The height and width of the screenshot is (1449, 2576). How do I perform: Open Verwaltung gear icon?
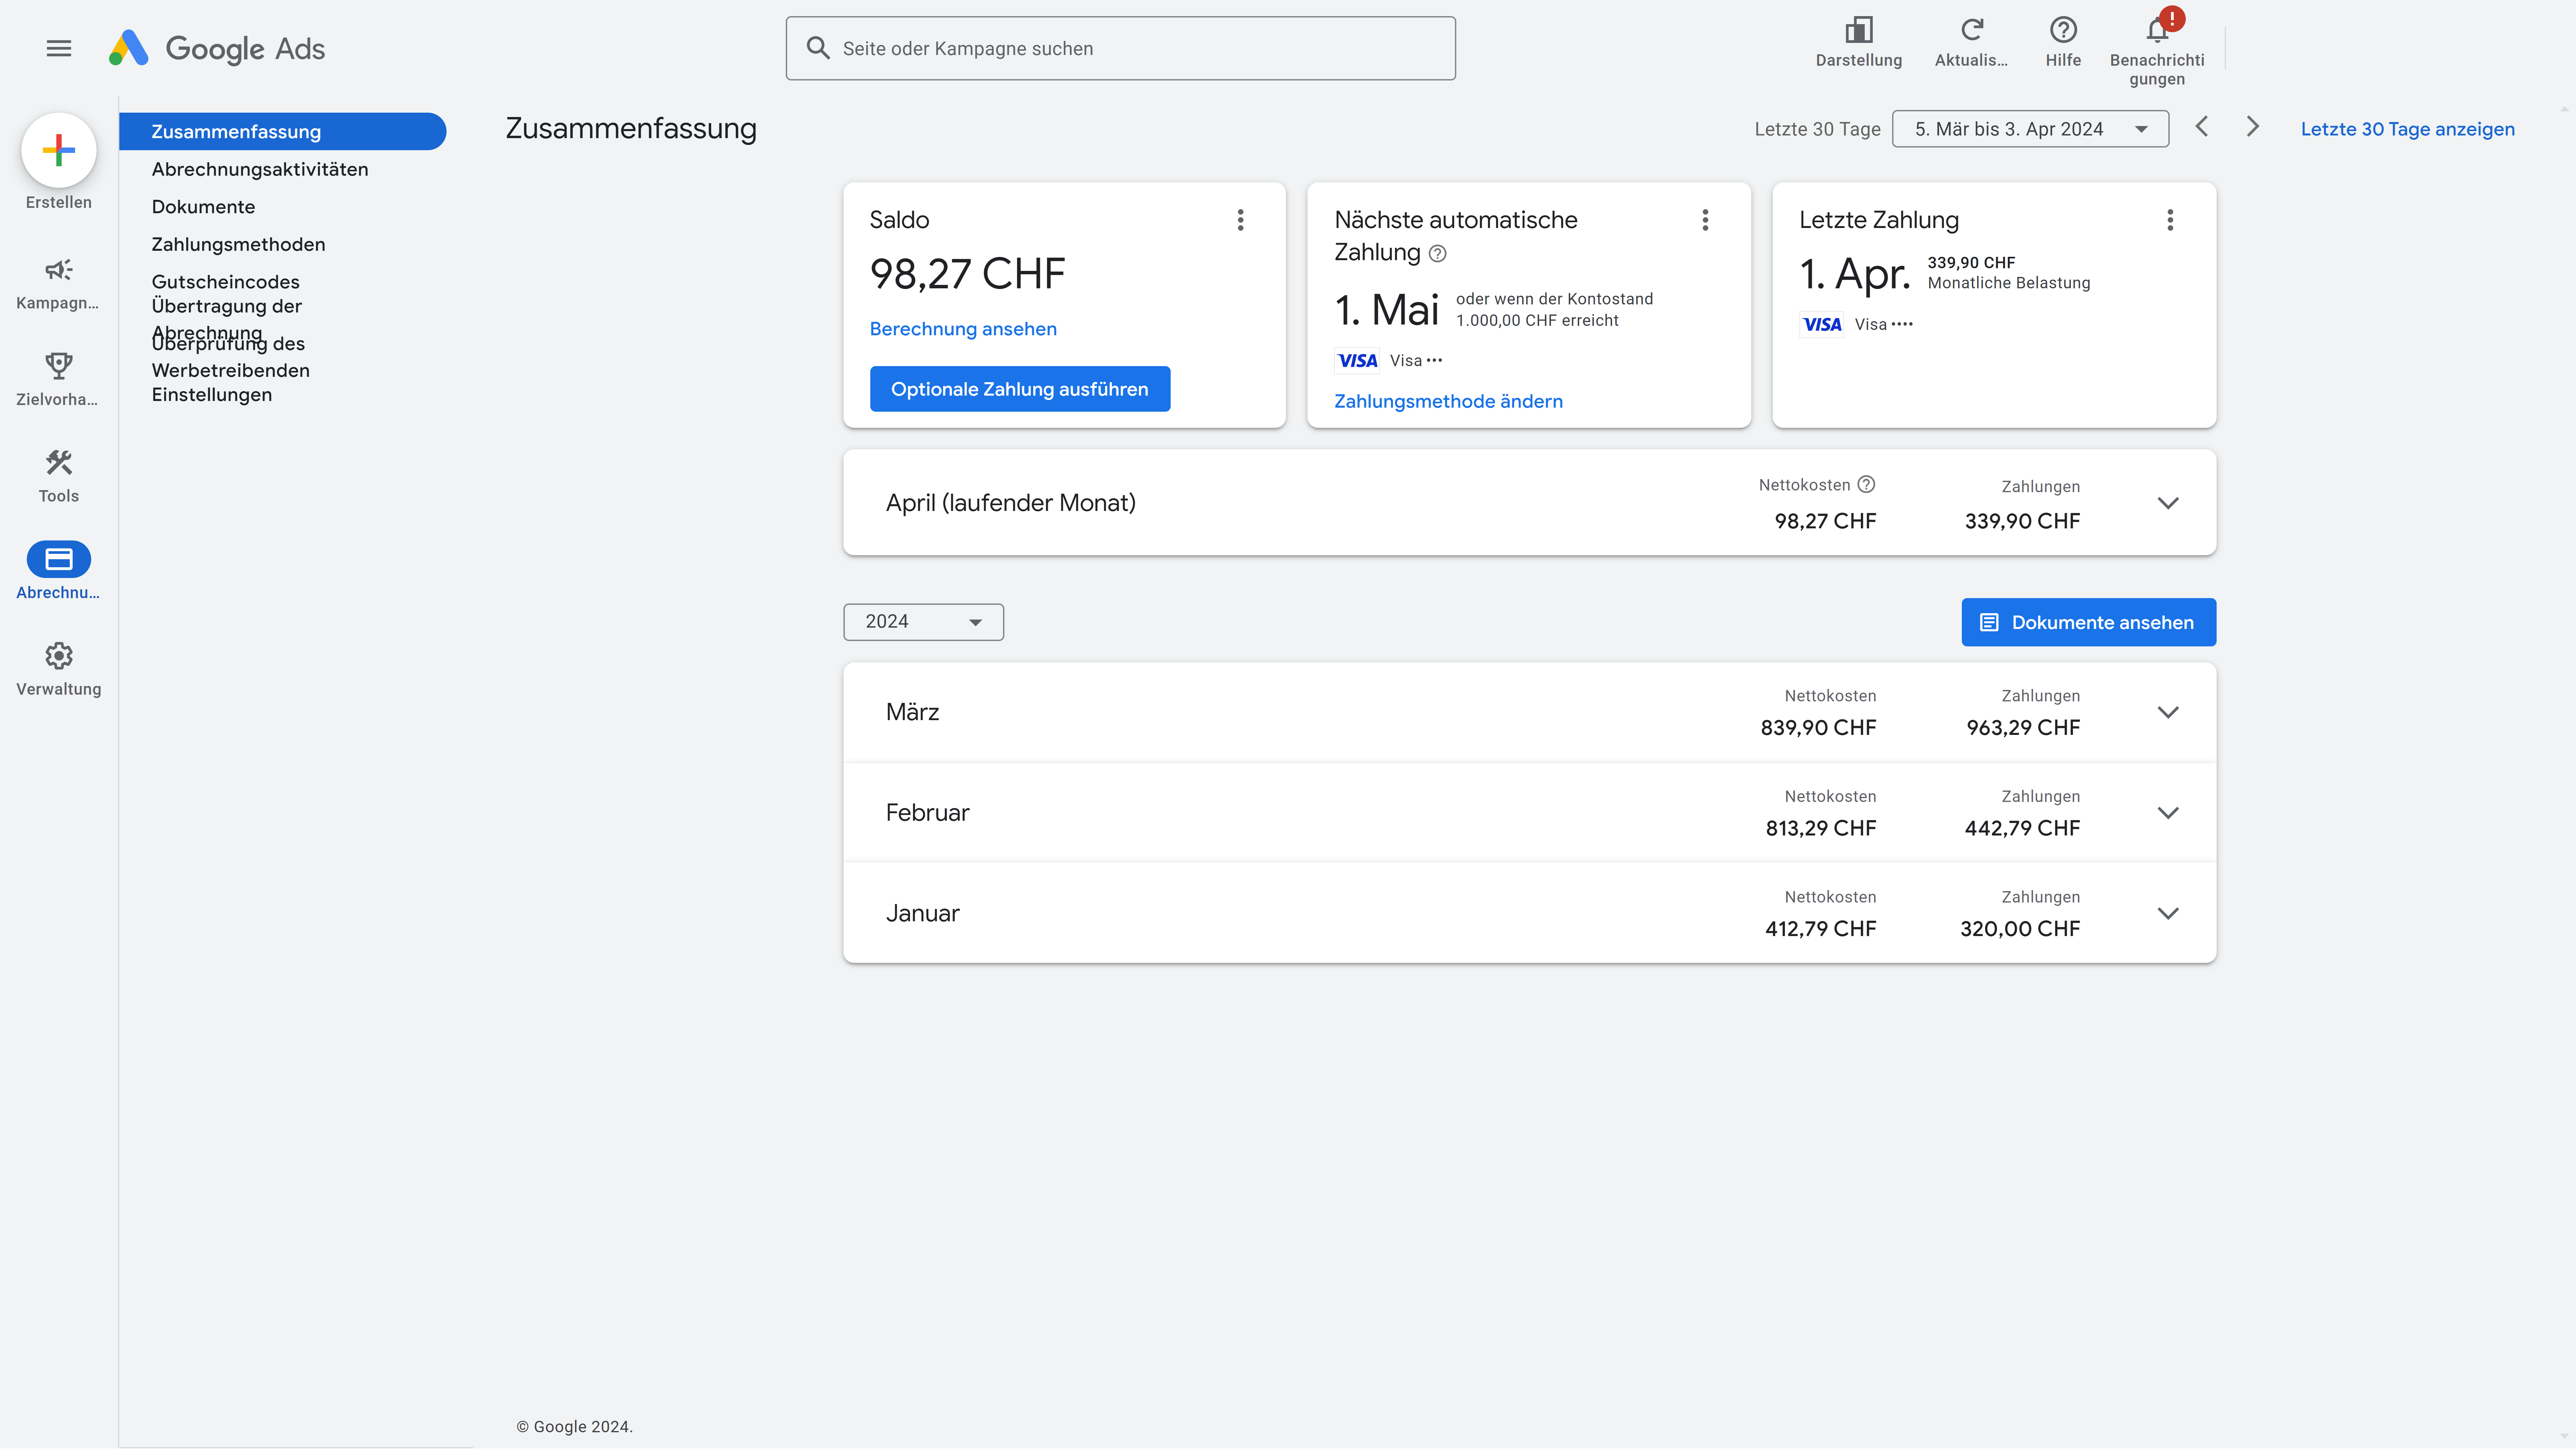pyautogui.click(x=59, y=656)
